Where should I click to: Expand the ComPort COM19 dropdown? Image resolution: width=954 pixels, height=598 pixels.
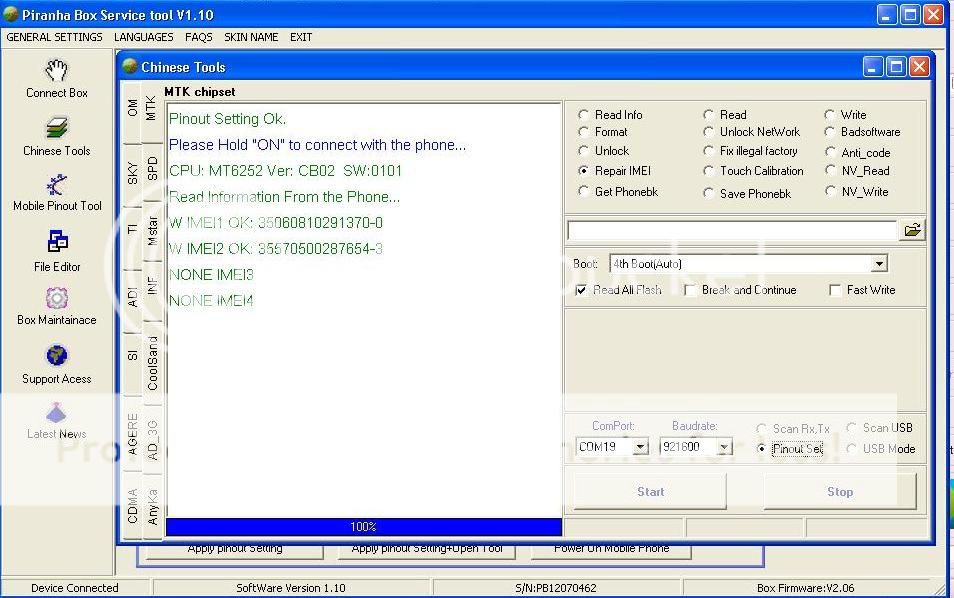tap(640, 447)
